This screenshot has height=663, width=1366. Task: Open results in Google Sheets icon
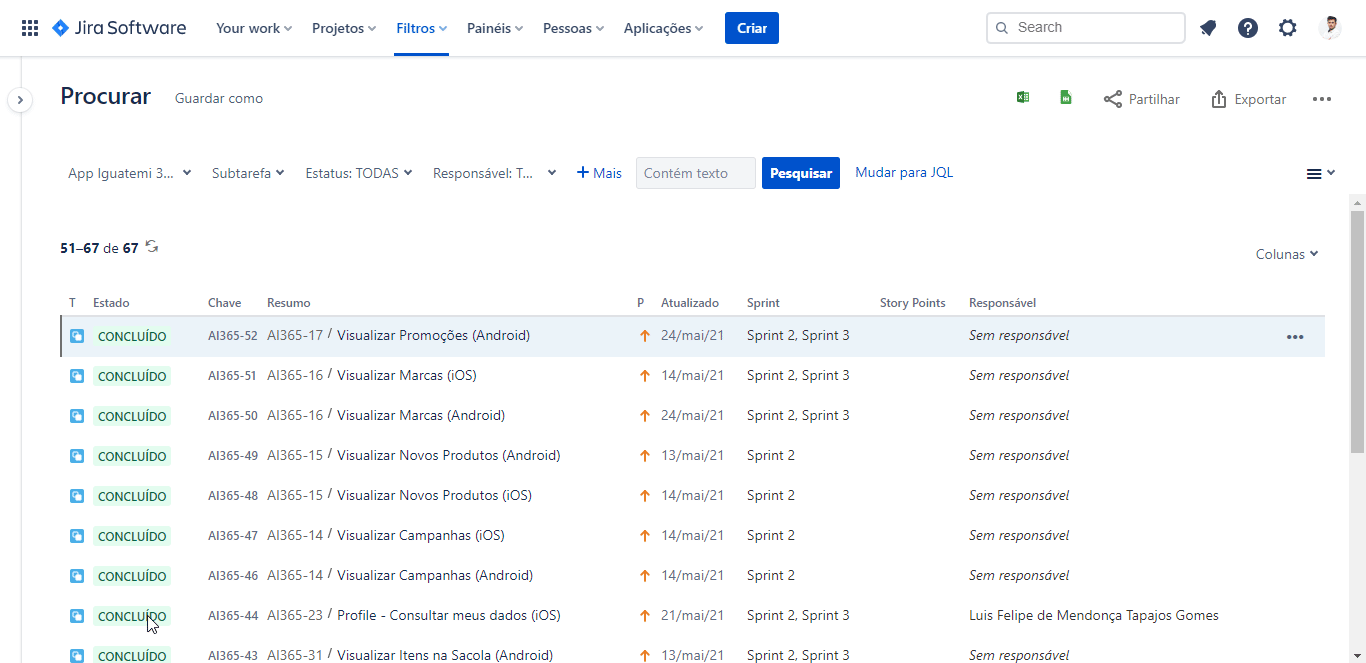point(1066,98)
